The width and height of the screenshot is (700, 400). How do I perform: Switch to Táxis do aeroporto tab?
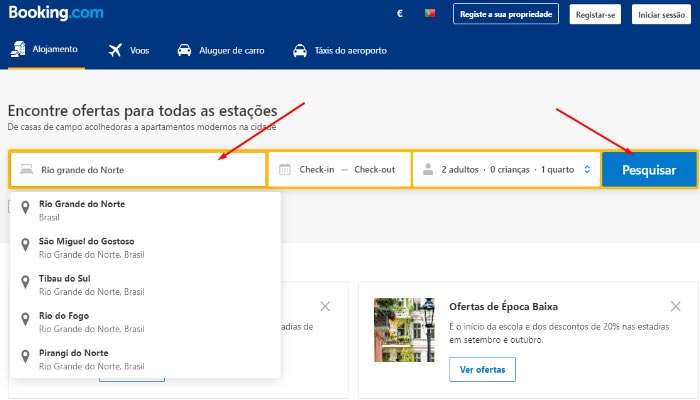pos(340,50)
